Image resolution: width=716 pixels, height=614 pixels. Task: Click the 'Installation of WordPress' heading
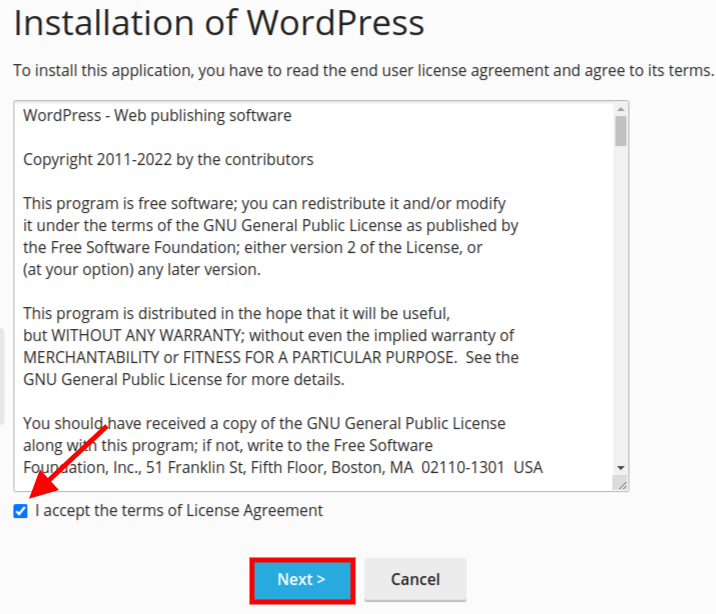point(219,22)
